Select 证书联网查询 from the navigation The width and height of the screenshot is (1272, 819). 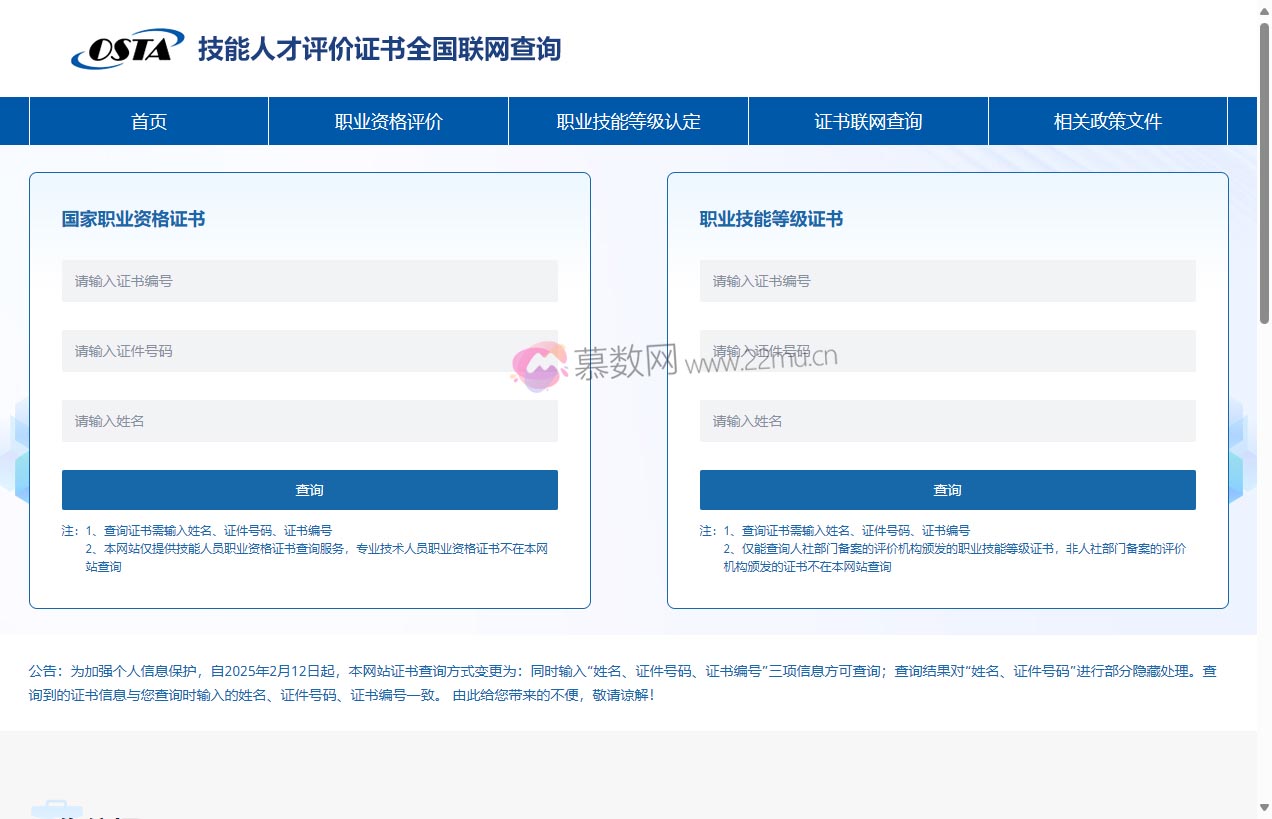pyautogui.click(x=867, y=121)
